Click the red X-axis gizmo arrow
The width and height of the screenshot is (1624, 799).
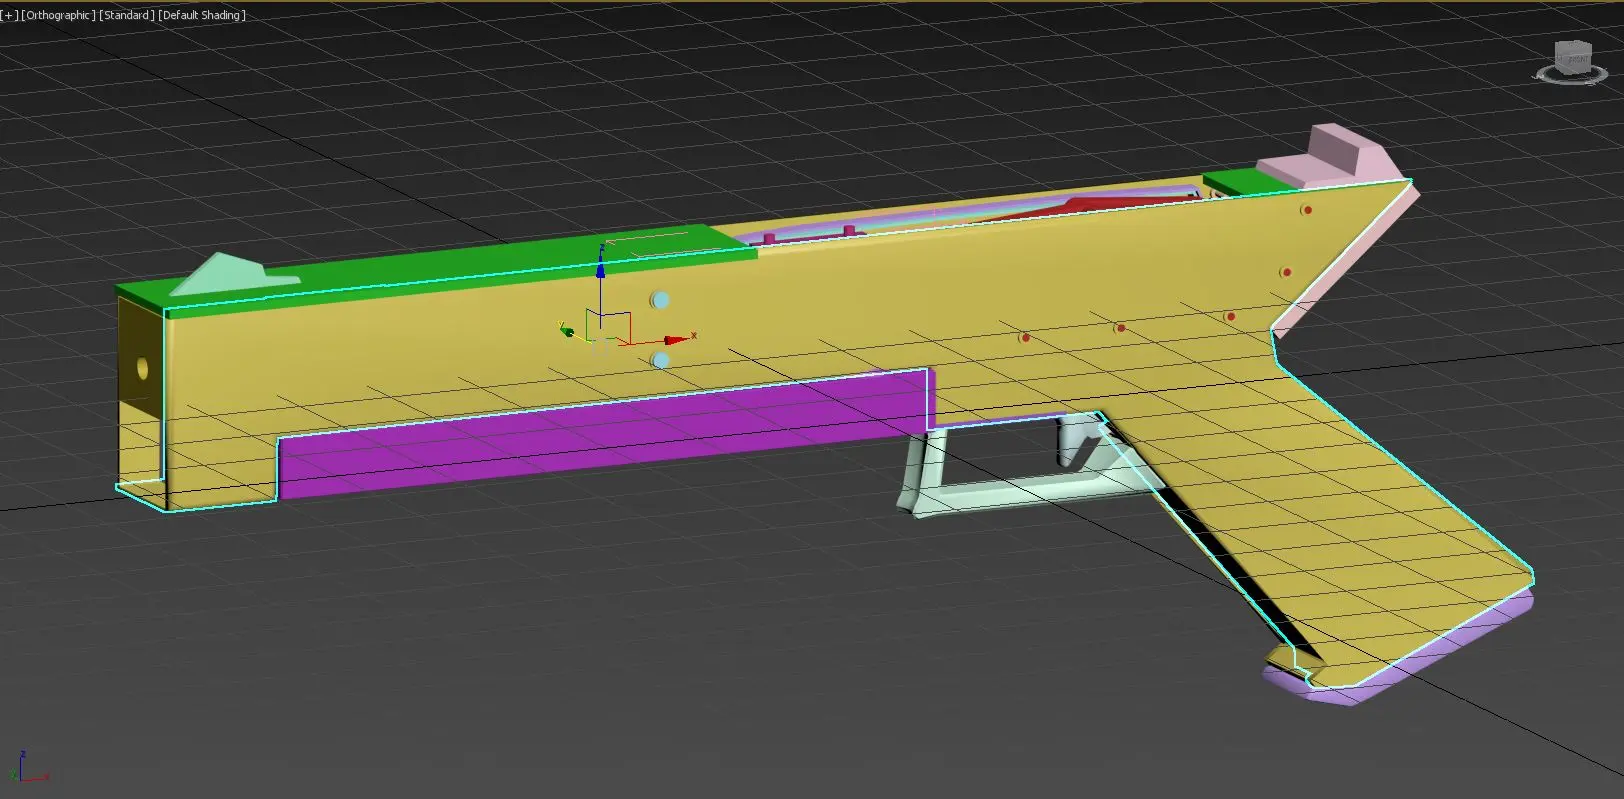click(x=675, y=340)
